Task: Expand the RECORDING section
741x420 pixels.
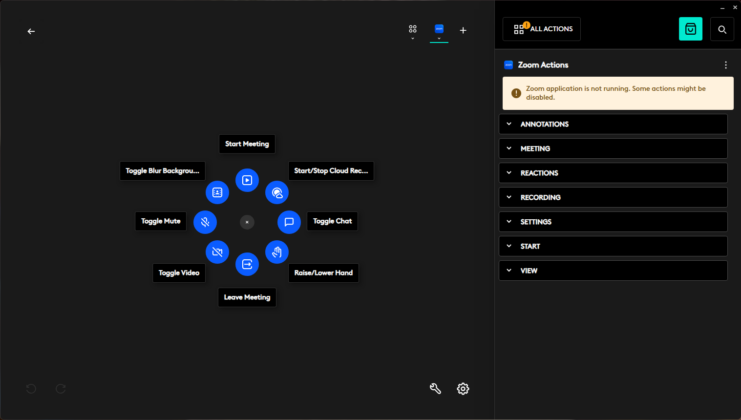Action: (613, 197)
